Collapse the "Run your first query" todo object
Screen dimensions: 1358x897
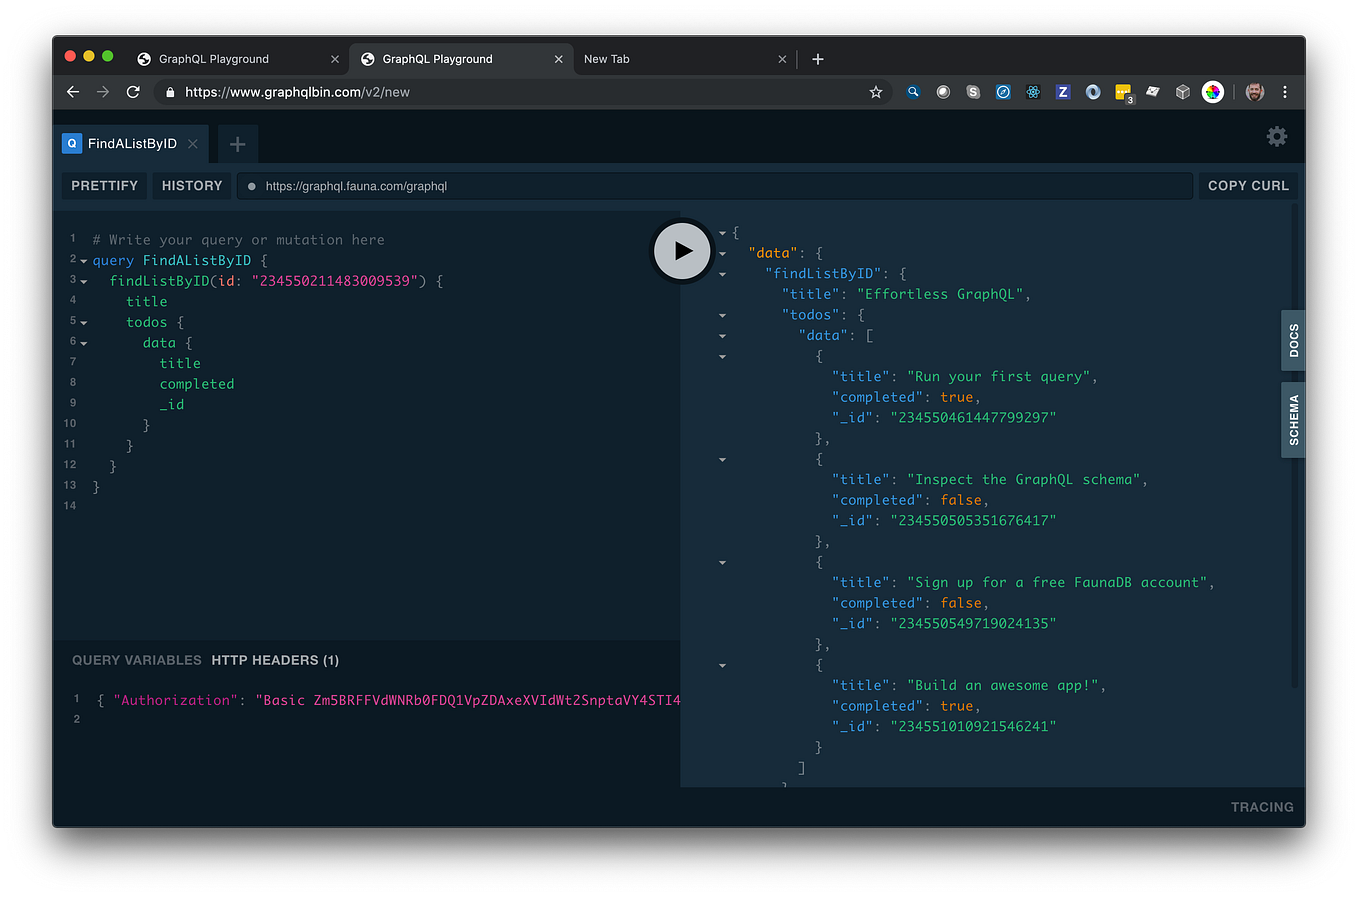point(722,356)
